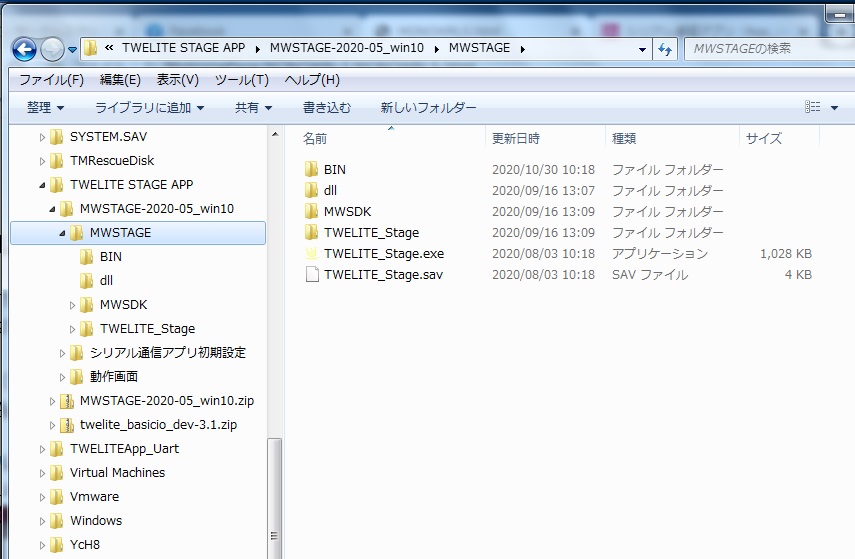Image resolution: width=855 pixels, height=559 pixels.
Task: Click the シリアル通信アプリ初期設定 folder icon
Action: [x=76, y=353]
